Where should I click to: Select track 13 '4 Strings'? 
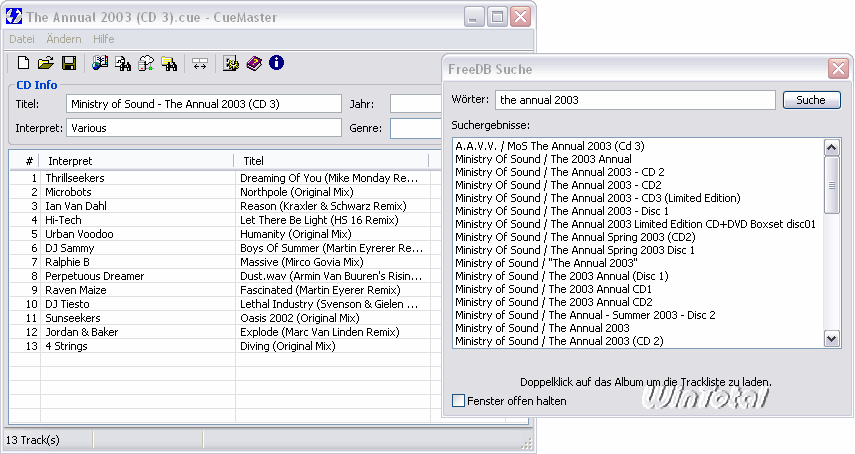[66, 346]
